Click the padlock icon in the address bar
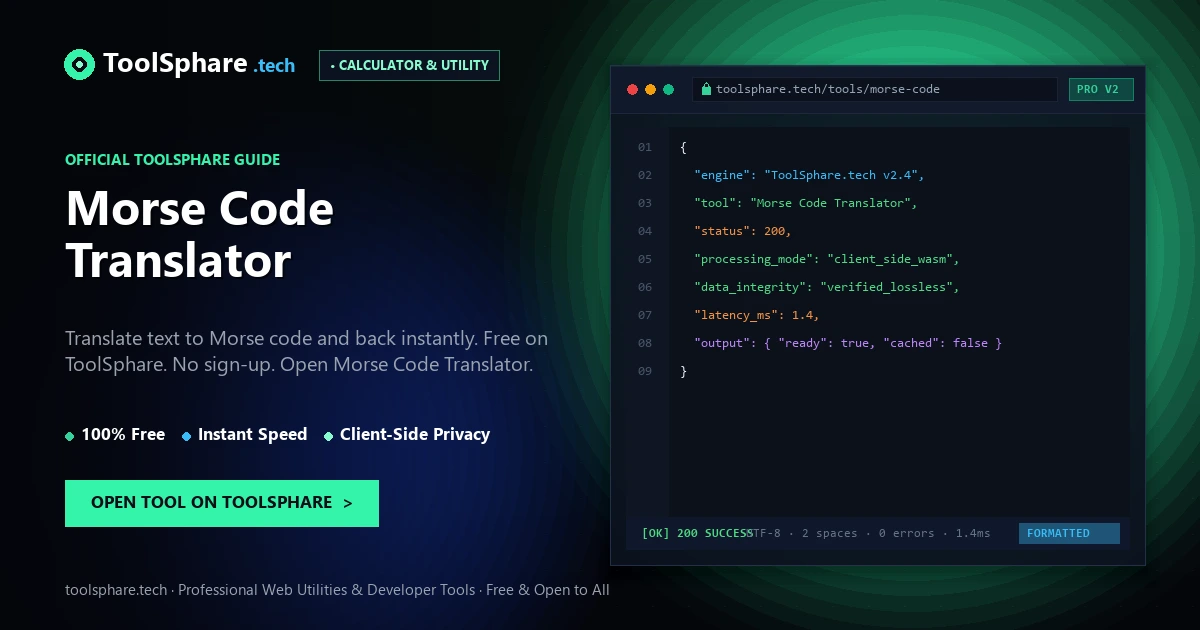This screenshot has width=1200, height=630. pos(706,89)
